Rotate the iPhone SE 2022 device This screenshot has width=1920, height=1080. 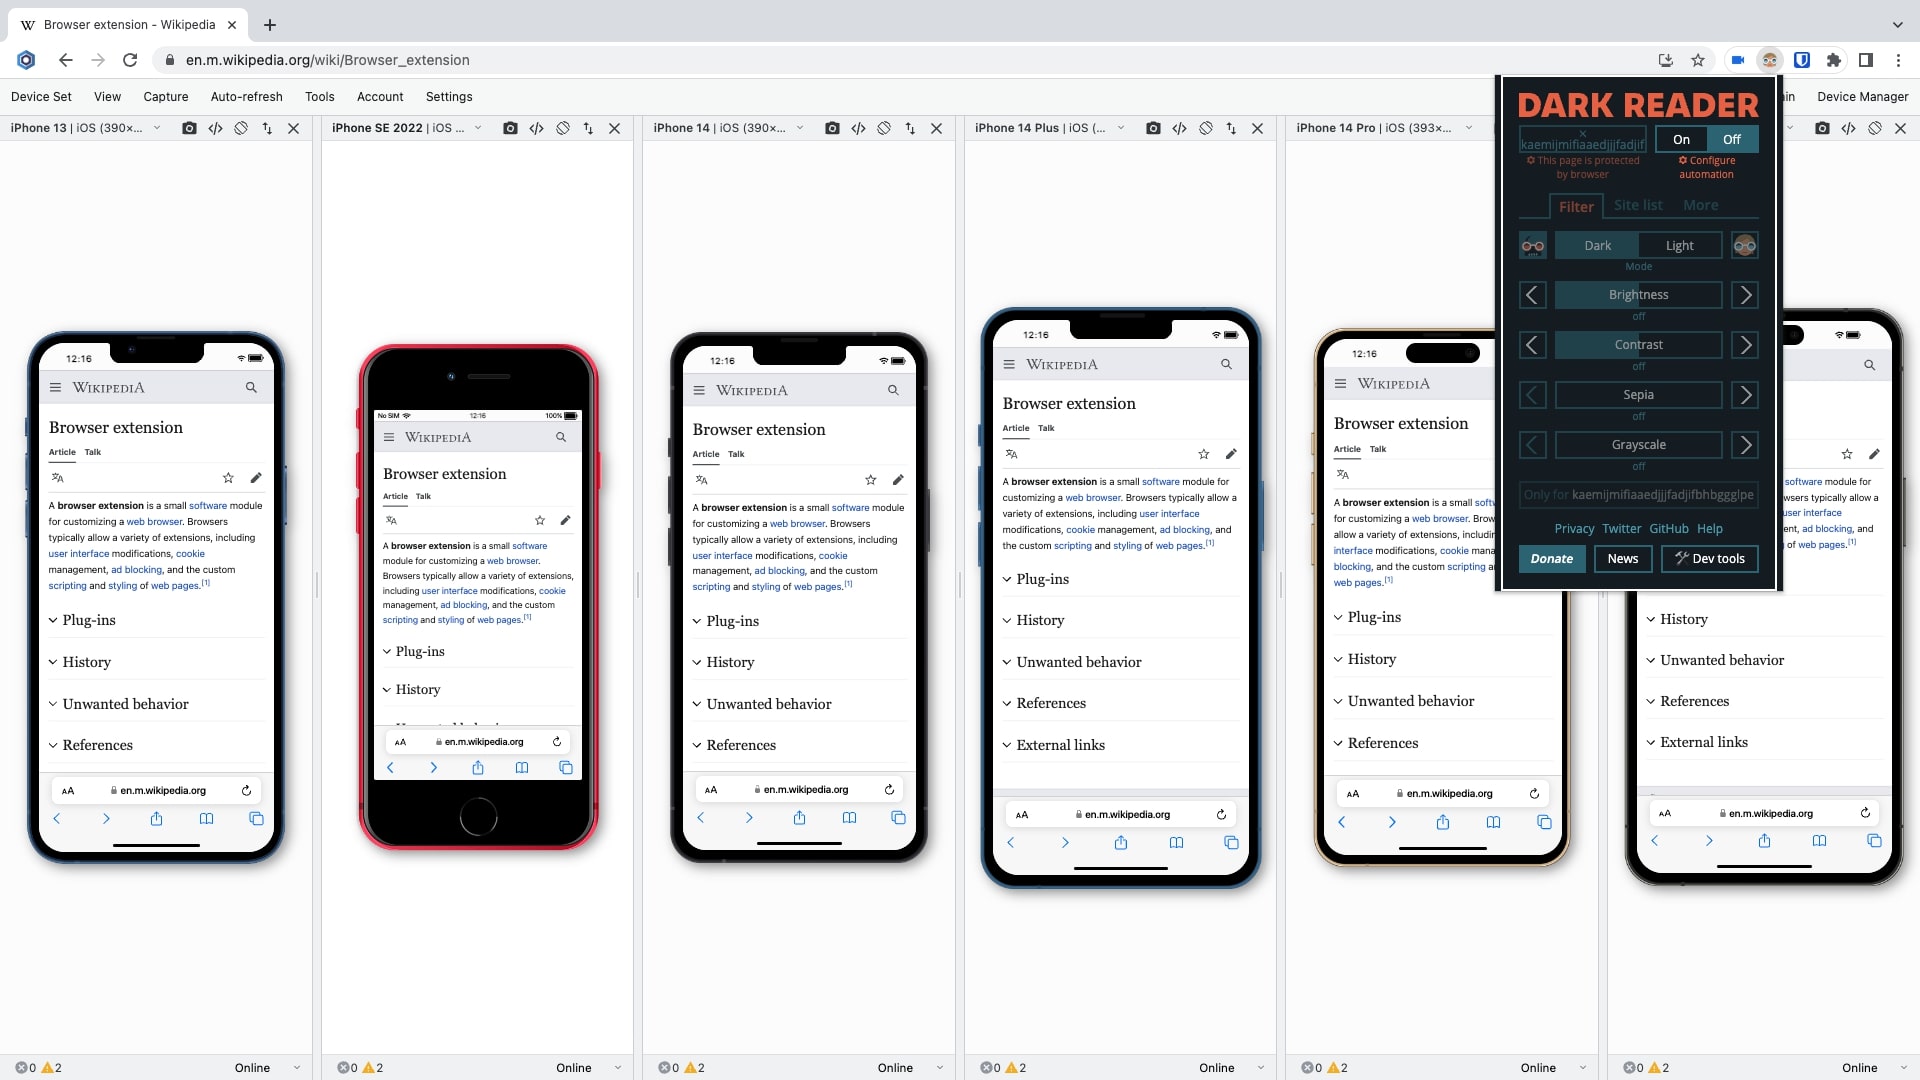click(x=563, y=128)
